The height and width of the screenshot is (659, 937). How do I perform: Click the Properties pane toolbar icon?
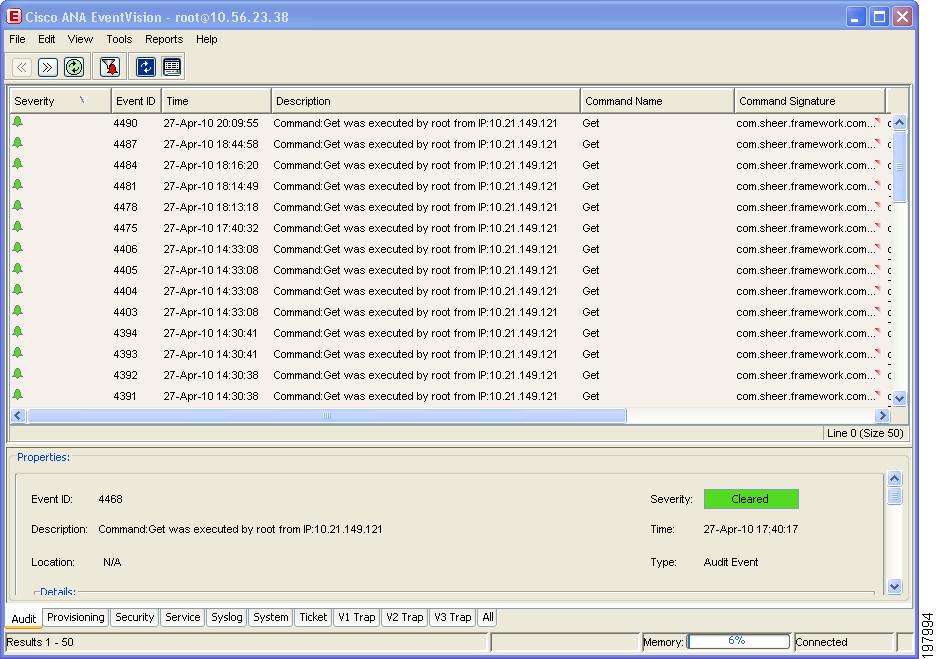point(172,67)
